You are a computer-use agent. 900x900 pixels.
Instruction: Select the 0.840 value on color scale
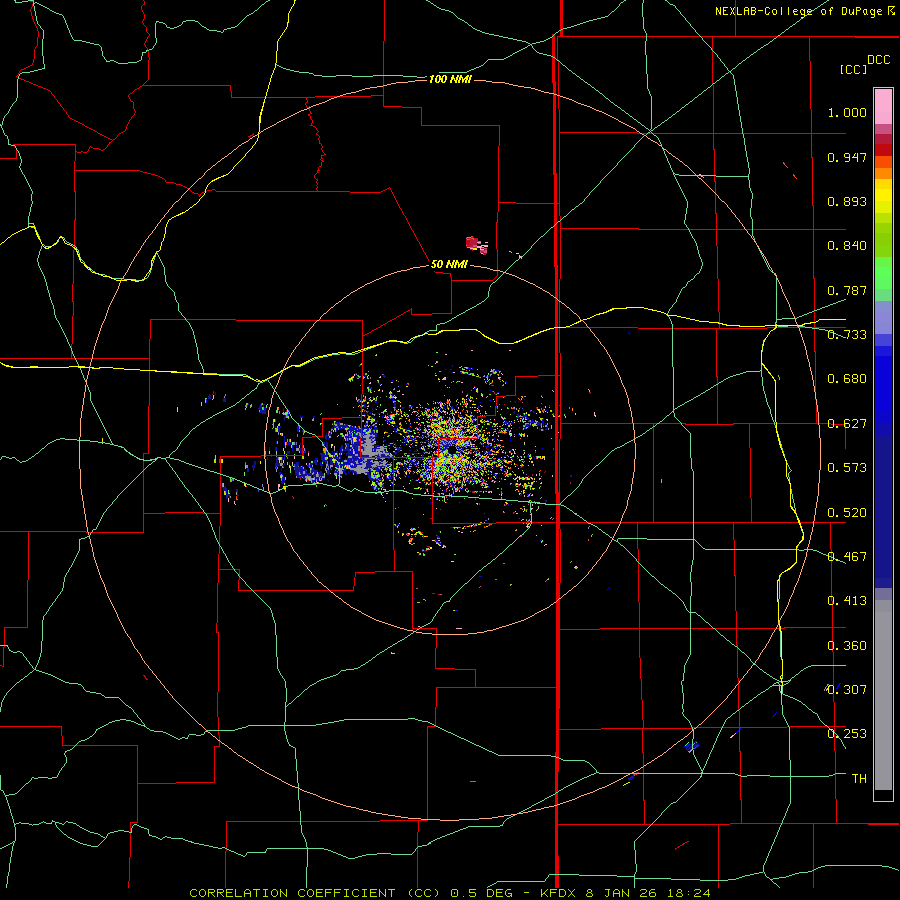click(x=847, y=246)
